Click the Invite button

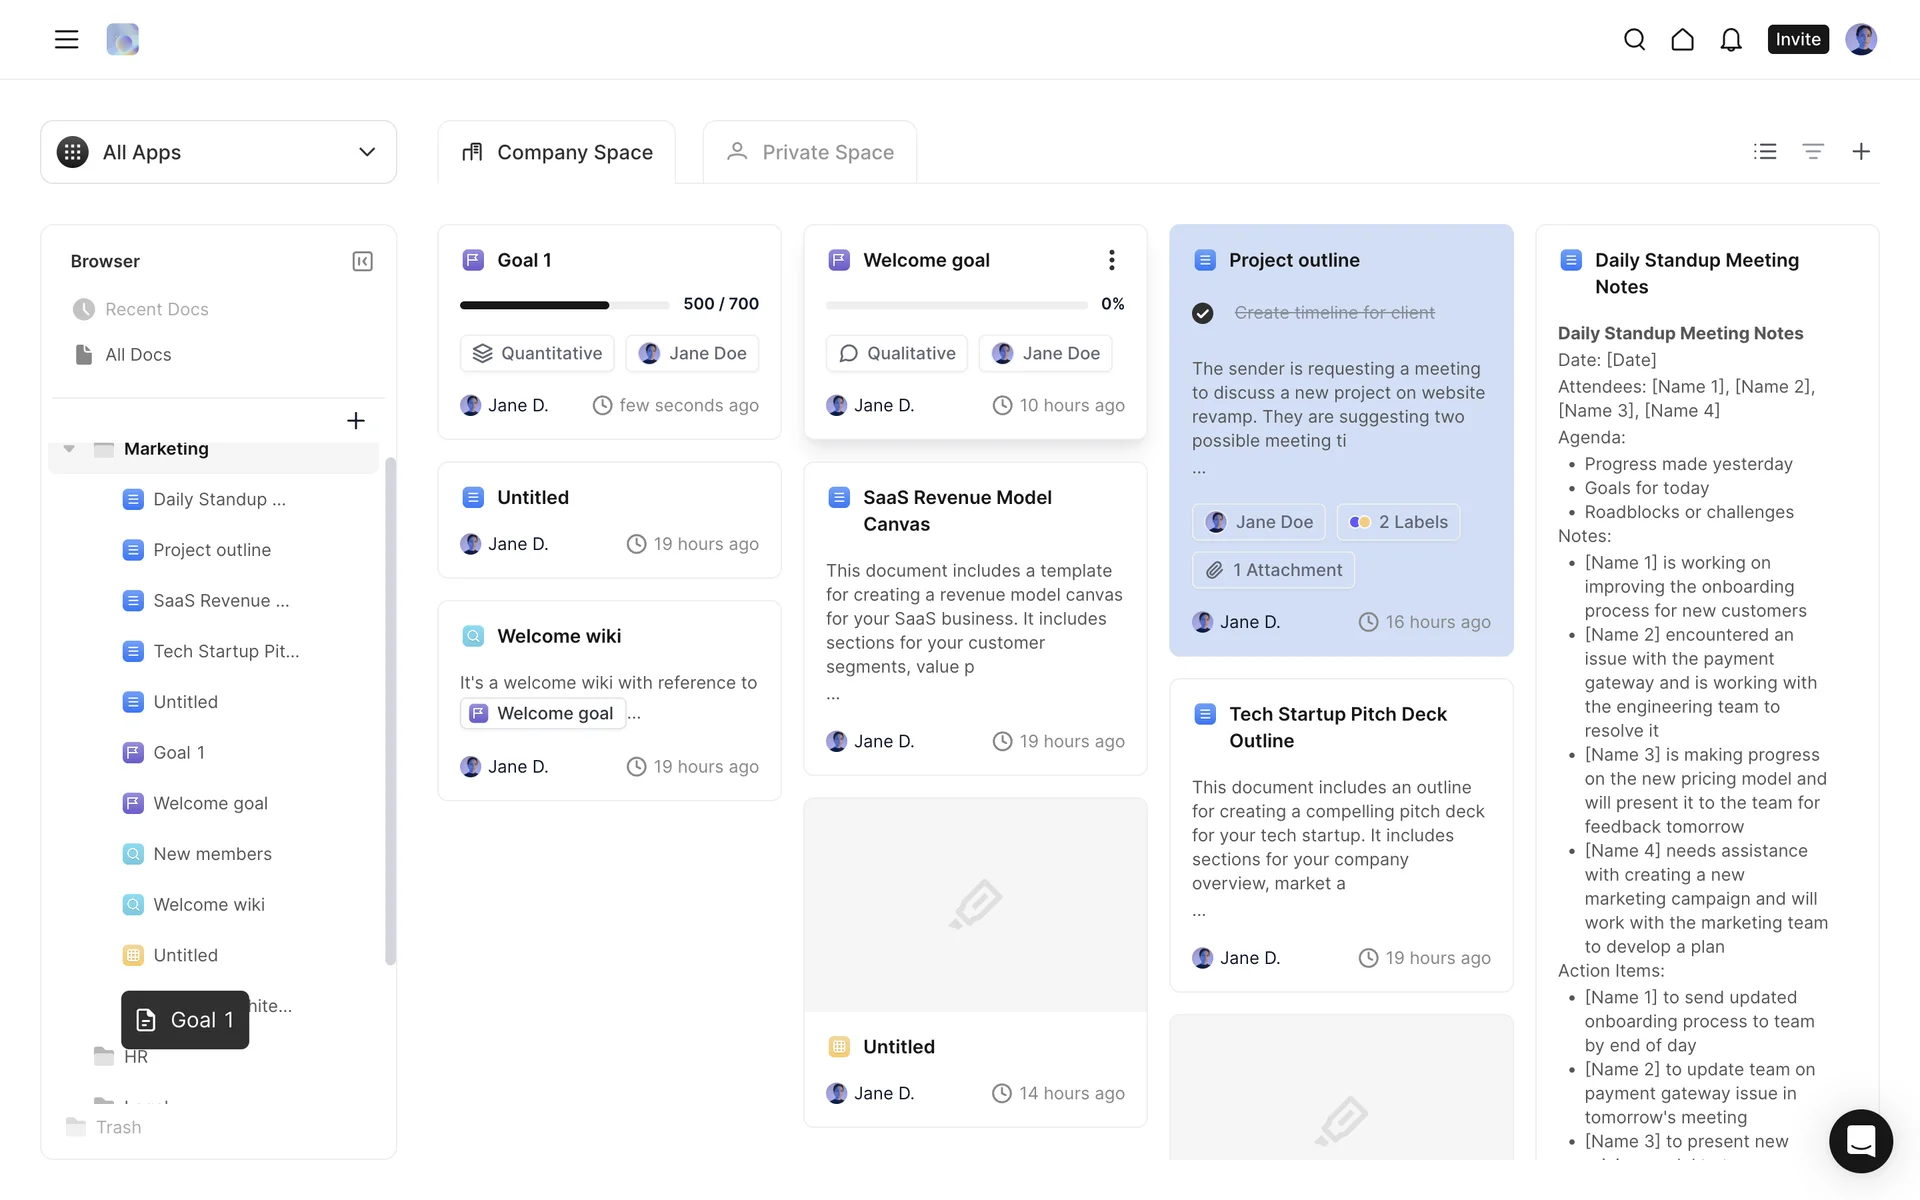(x=1797, y=39)
